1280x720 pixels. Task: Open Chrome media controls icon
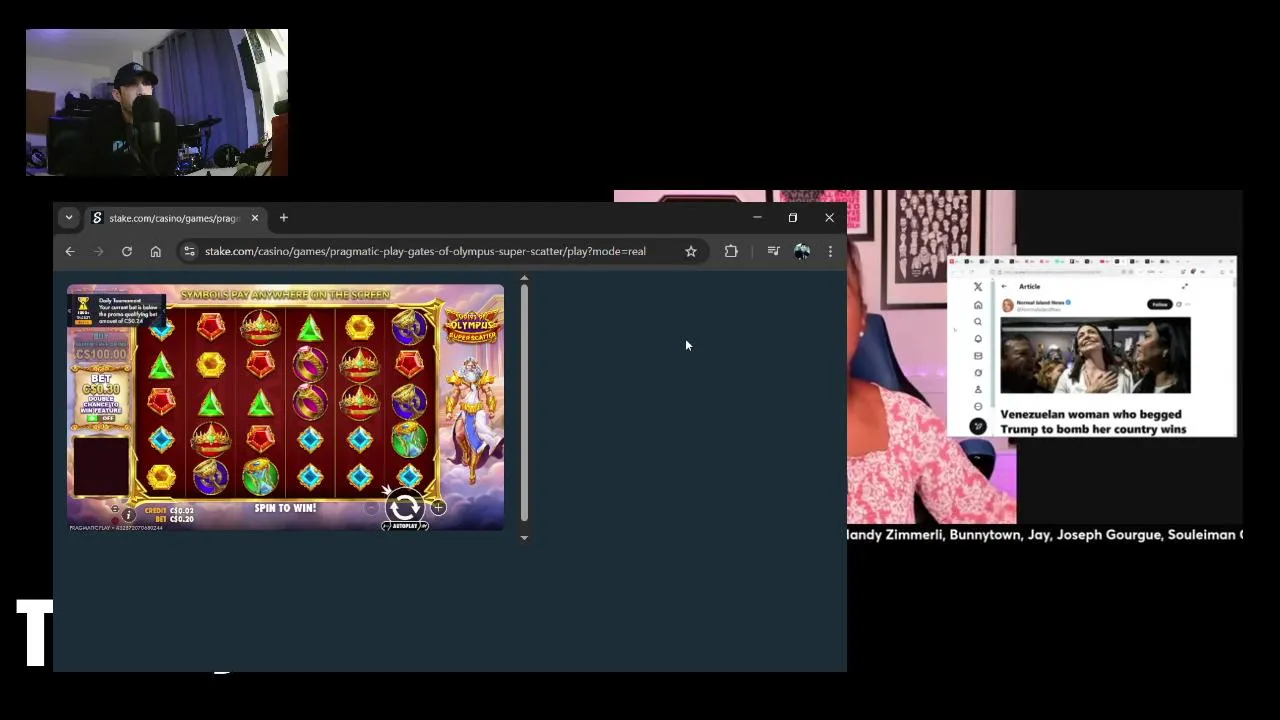click(x=773, y=251)
